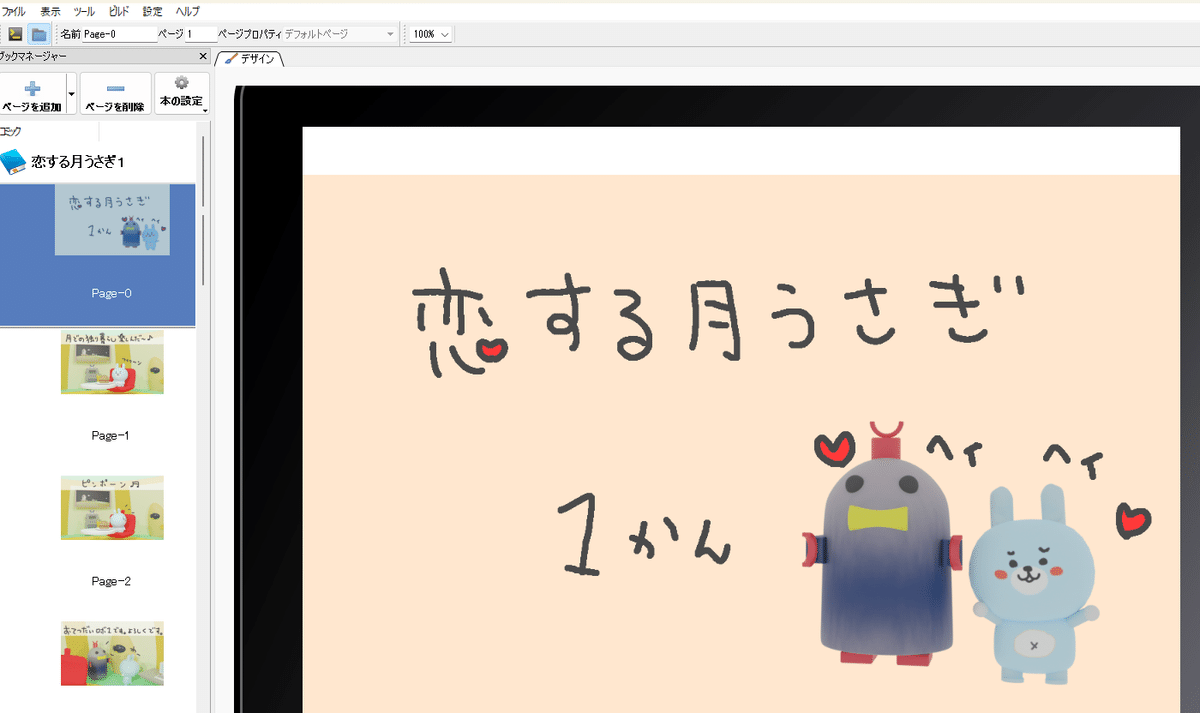Screen dimensions: 1200x713
Task: Toggle the Book Manager folder icon
Action: [x=39, y=34]
